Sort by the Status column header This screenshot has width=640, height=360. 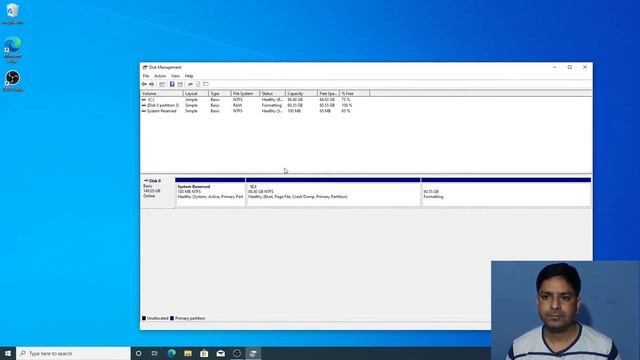point(273,93)
